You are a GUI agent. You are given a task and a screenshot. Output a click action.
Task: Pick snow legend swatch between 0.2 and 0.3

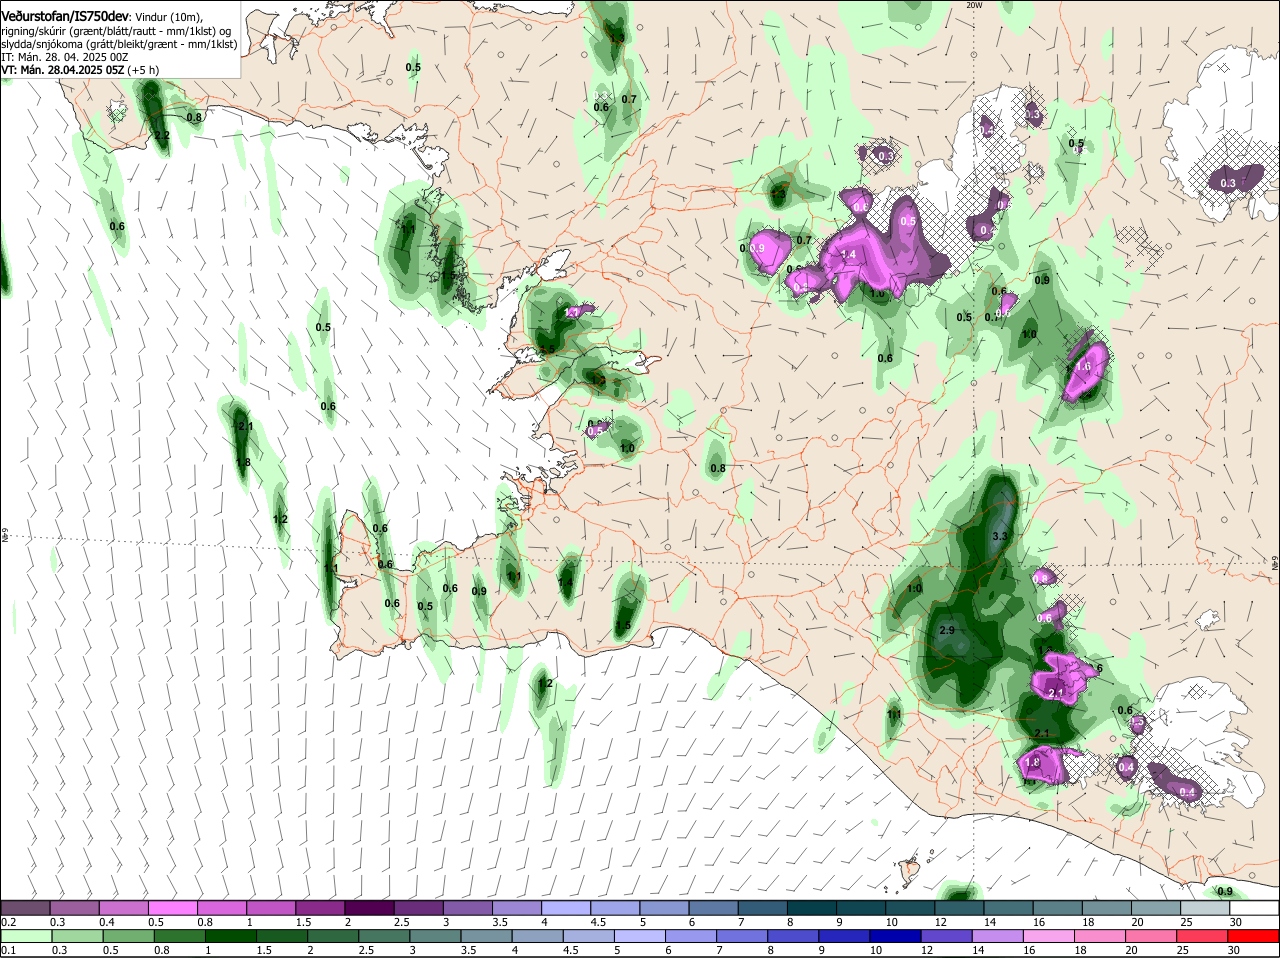(x=25, y=907)
